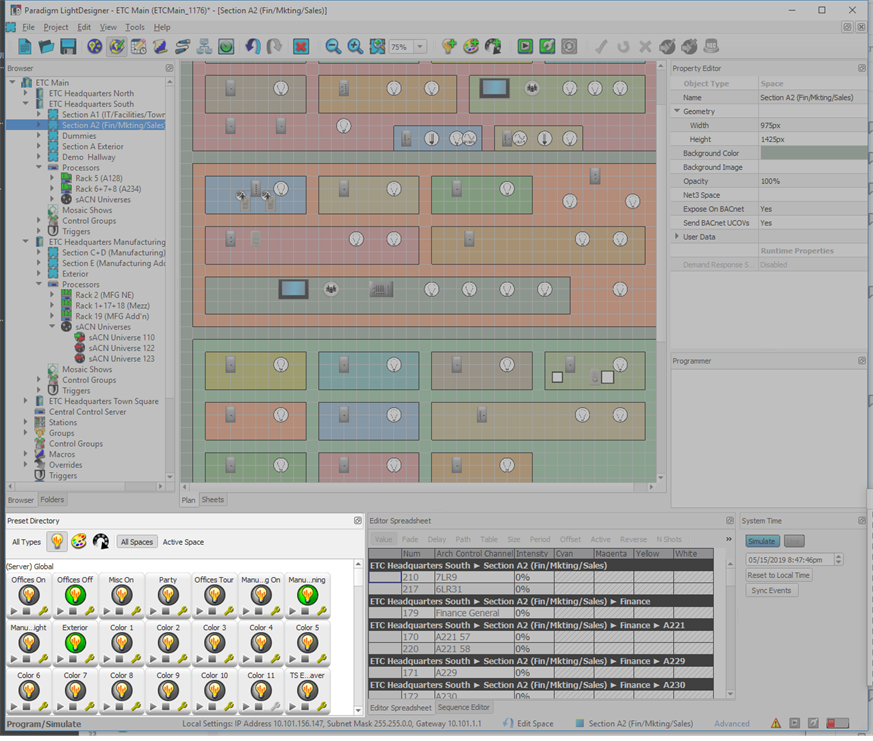Click the new preset light bulb icon
873x741 pixels.
click(x=449, y=47)
